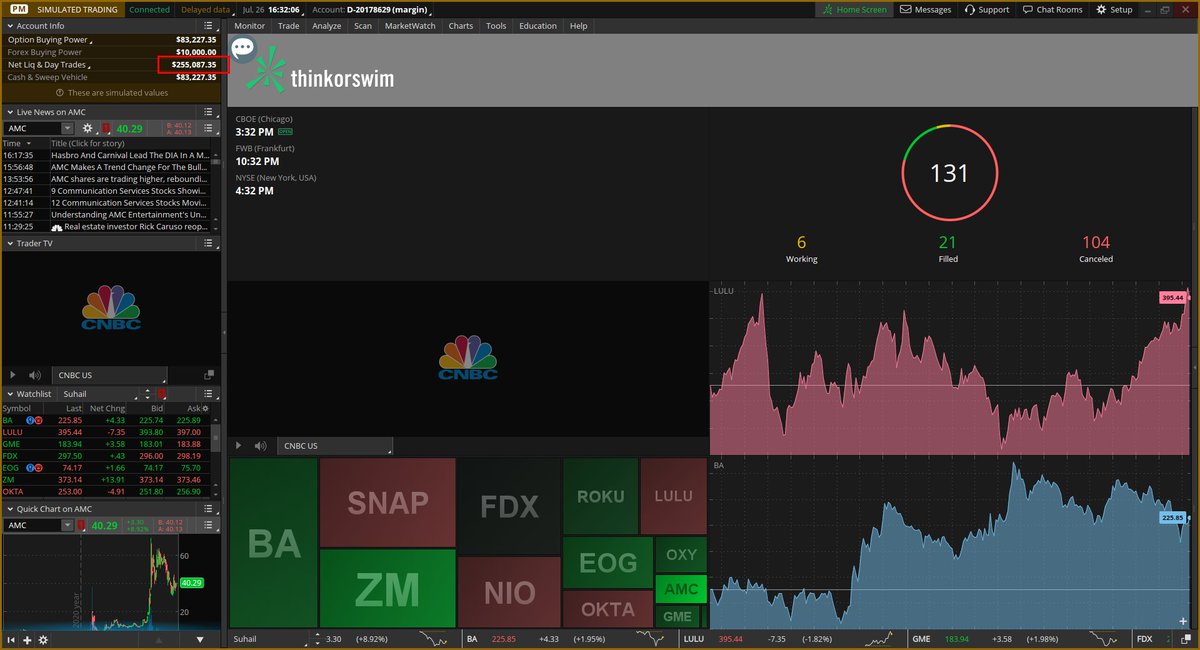Go to the Home Screen button
The width and height of the screenshot is (1200, 650).
[853, 9]
